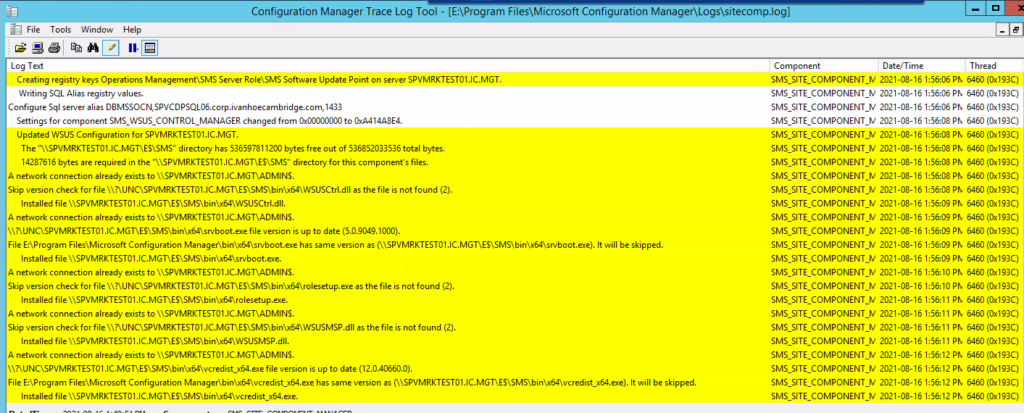Toggle the Highlight marker tool
This screenshot has height=413, width=1024.
click(111, 47)
